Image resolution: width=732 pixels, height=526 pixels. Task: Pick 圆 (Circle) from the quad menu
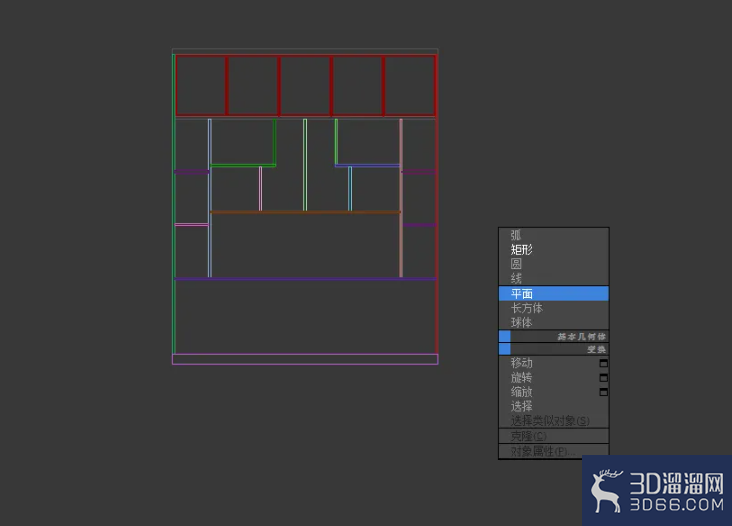pos(554,264)
